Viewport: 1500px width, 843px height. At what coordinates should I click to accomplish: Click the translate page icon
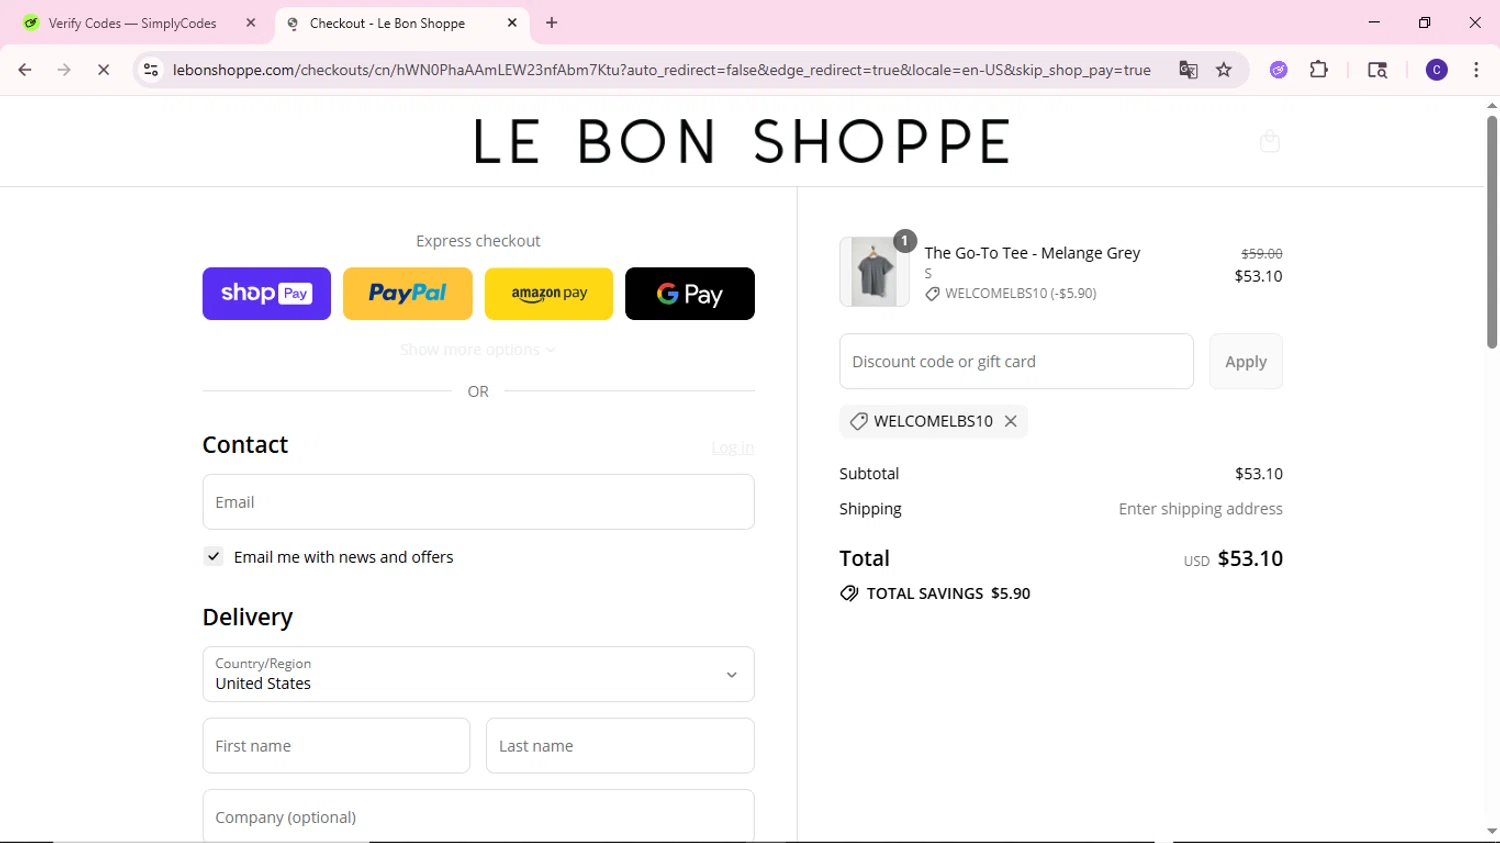coord(1188,70)
